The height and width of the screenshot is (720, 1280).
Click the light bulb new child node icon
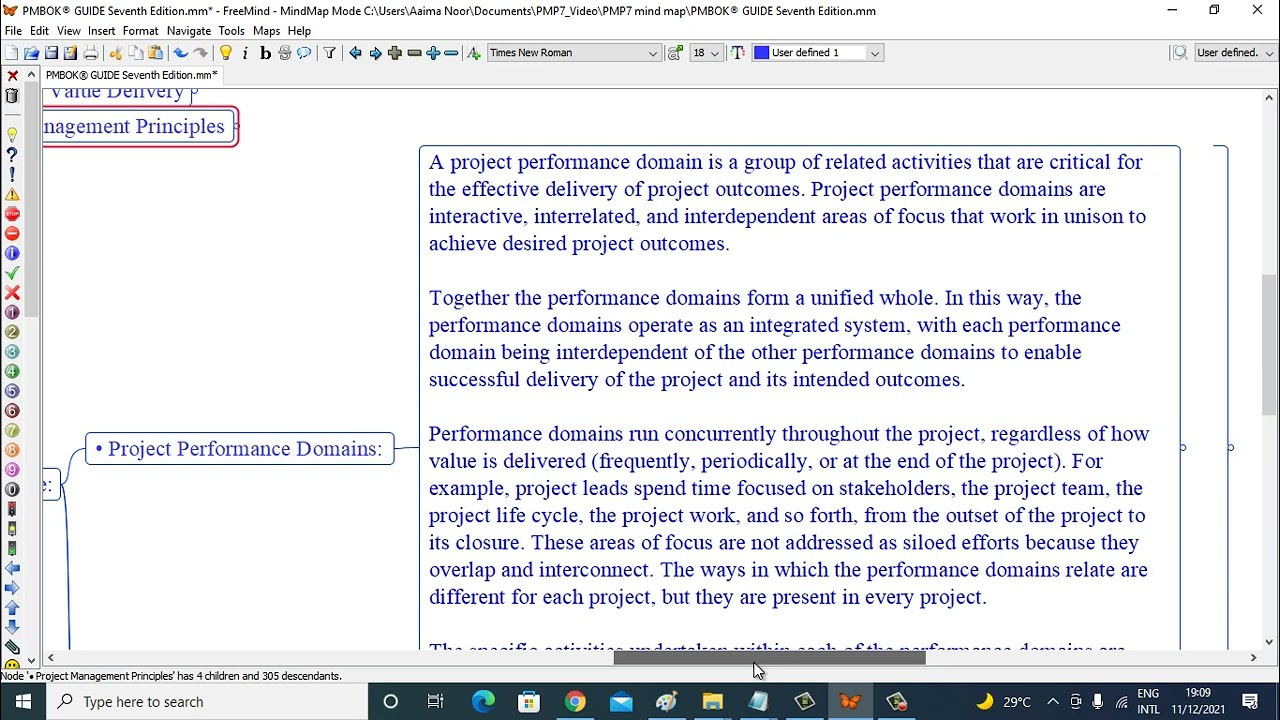(226, 53)
